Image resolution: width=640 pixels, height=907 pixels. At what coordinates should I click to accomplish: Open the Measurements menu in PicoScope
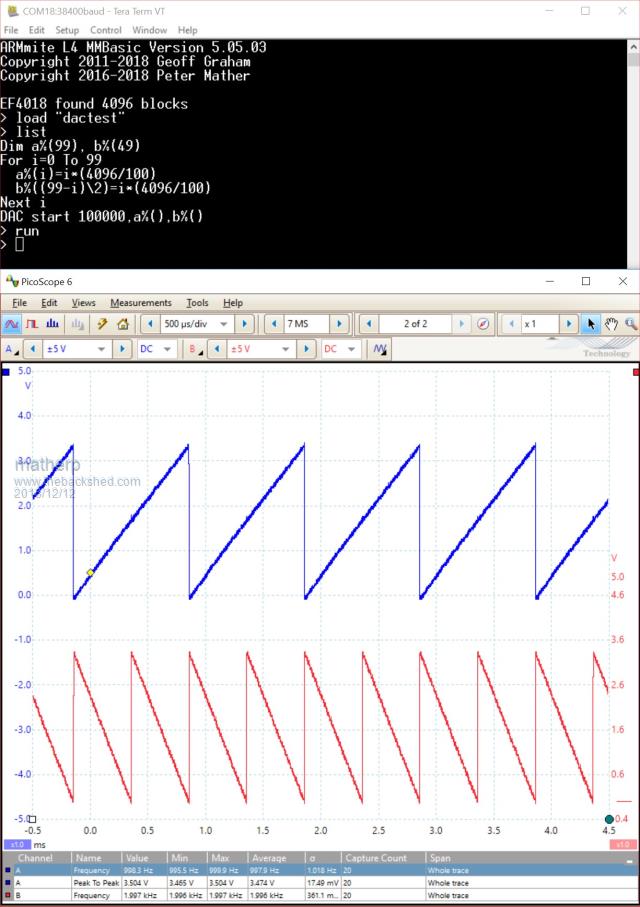point(140,302)
